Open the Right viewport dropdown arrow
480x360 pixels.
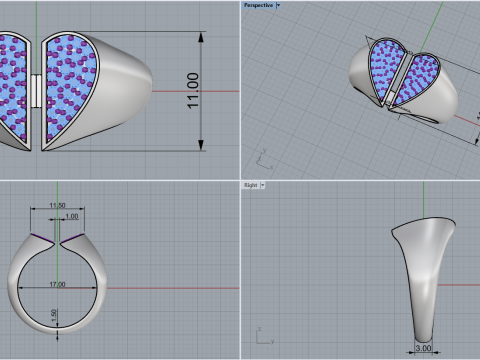(262, 185)
